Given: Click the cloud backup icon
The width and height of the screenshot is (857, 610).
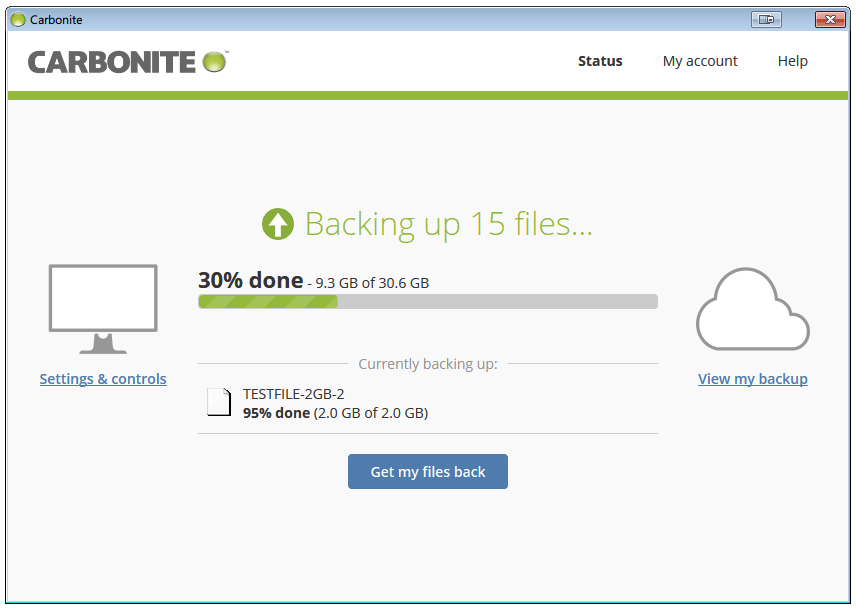Looking at the screenshot, I should pyautogui.click(x=753, y=309).
